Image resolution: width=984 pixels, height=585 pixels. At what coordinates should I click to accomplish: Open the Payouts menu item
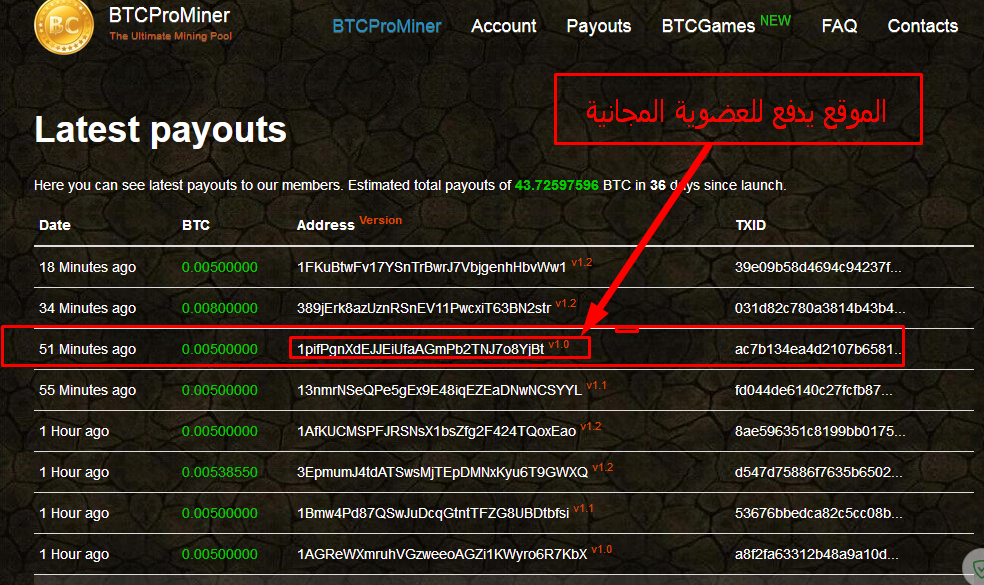[x=599, y=26]
